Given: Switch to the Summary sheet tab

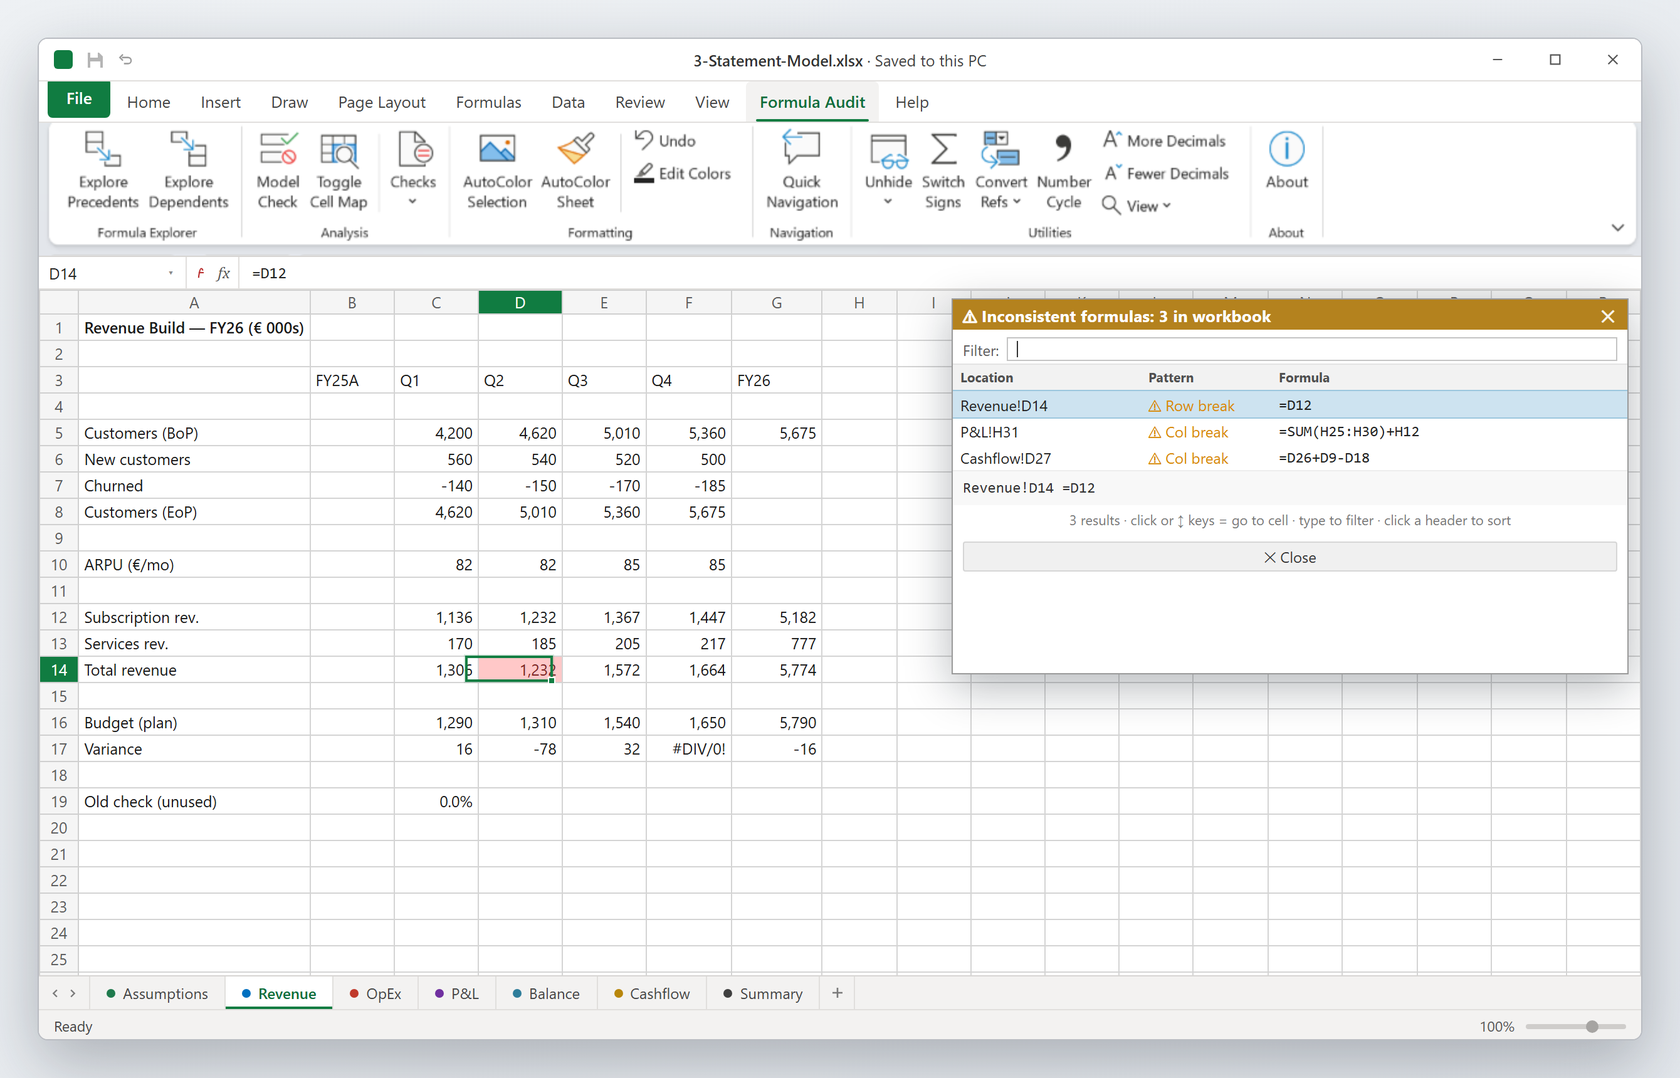Looking at the screenshot, I should pos(763,993).
